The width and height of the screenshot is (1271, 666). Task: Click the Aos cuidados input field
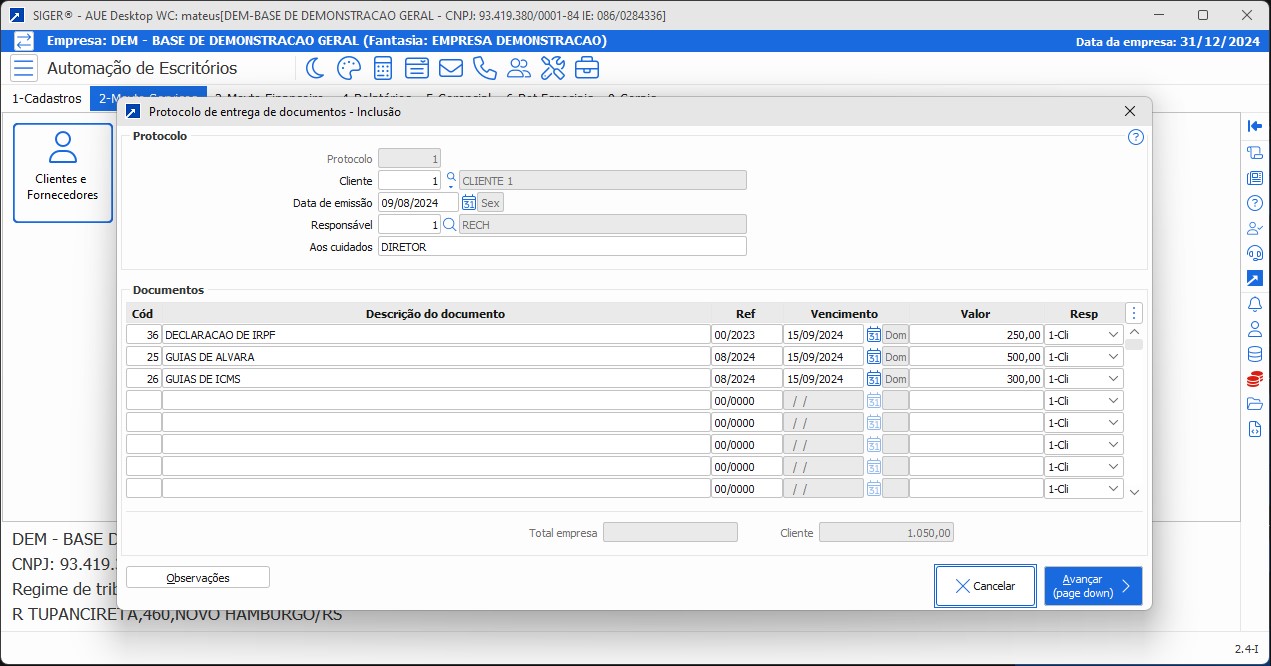coord(562,247)
